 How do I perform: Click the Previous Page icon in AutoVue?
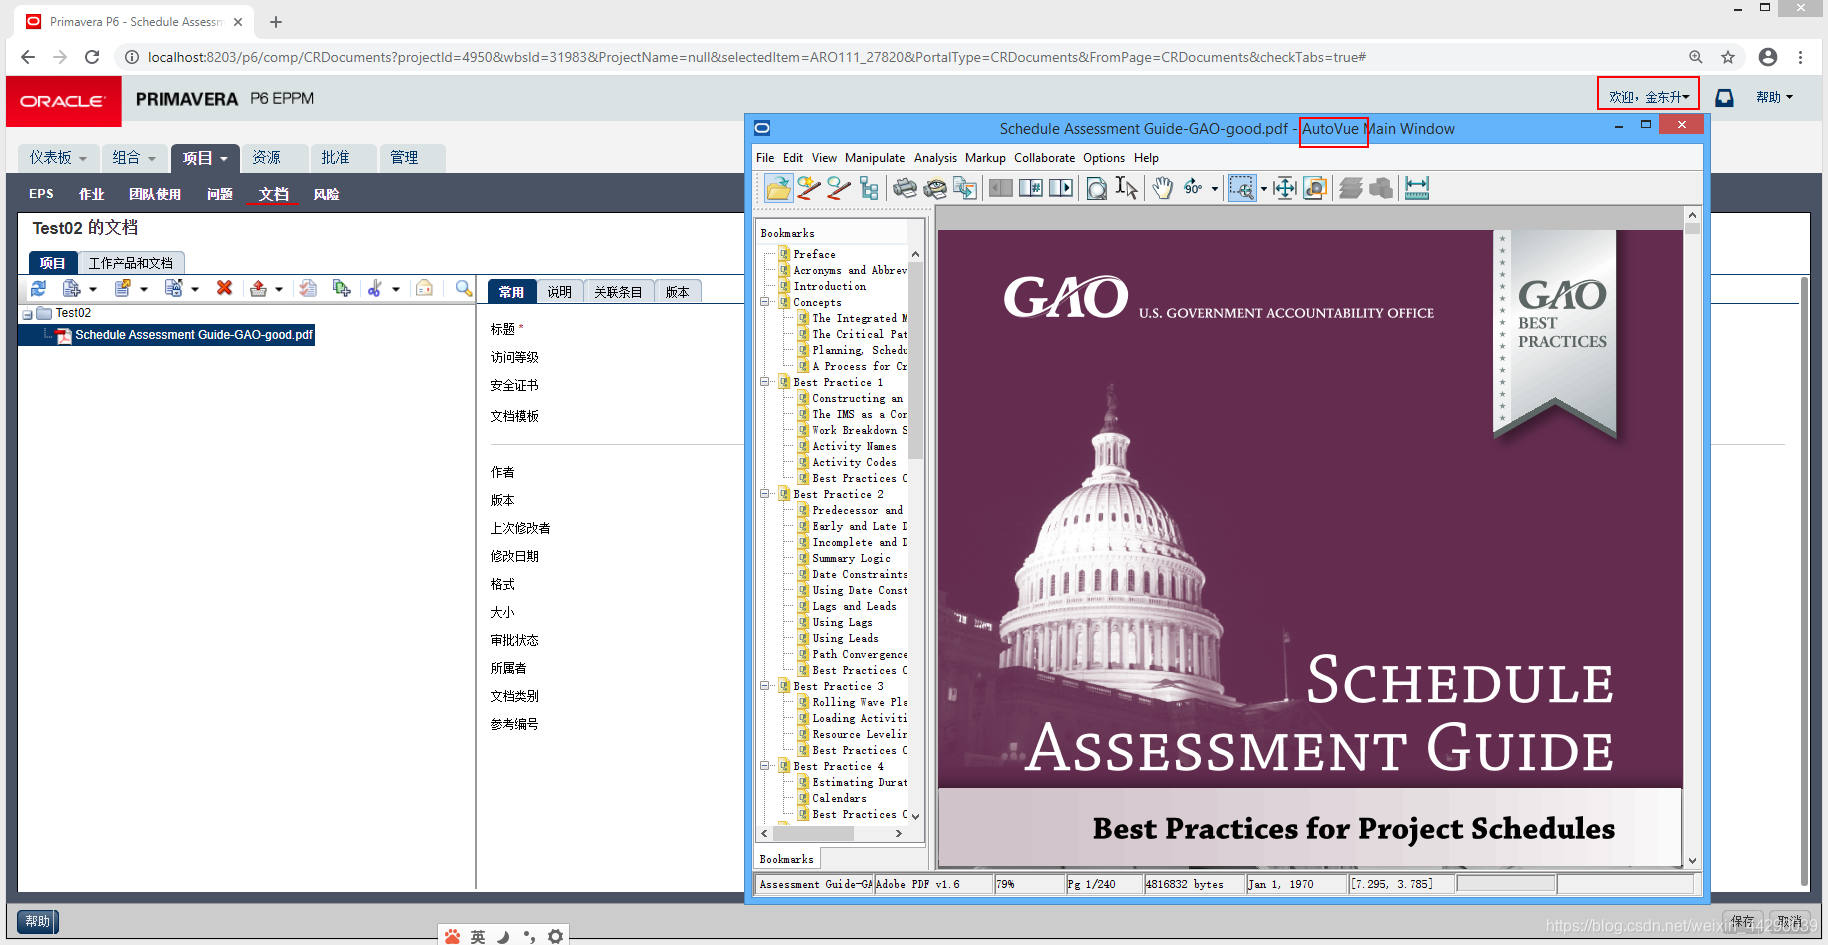point(1001,188)
